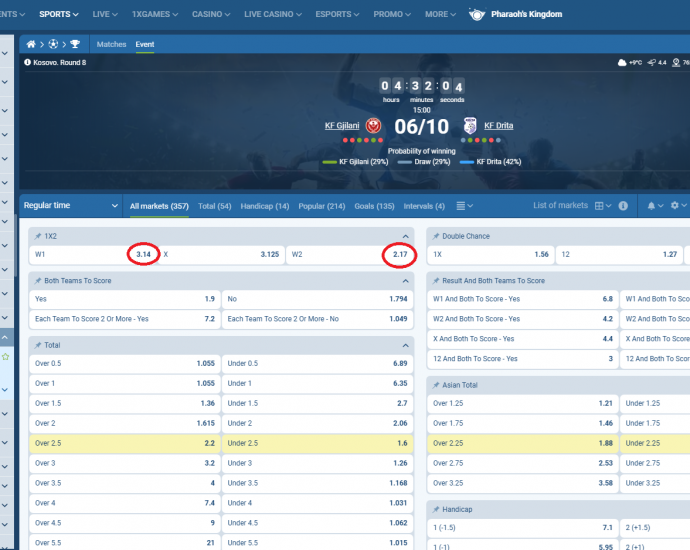
Task: Select Over 2.5 odds at 2.2
Action: point(125,442)
